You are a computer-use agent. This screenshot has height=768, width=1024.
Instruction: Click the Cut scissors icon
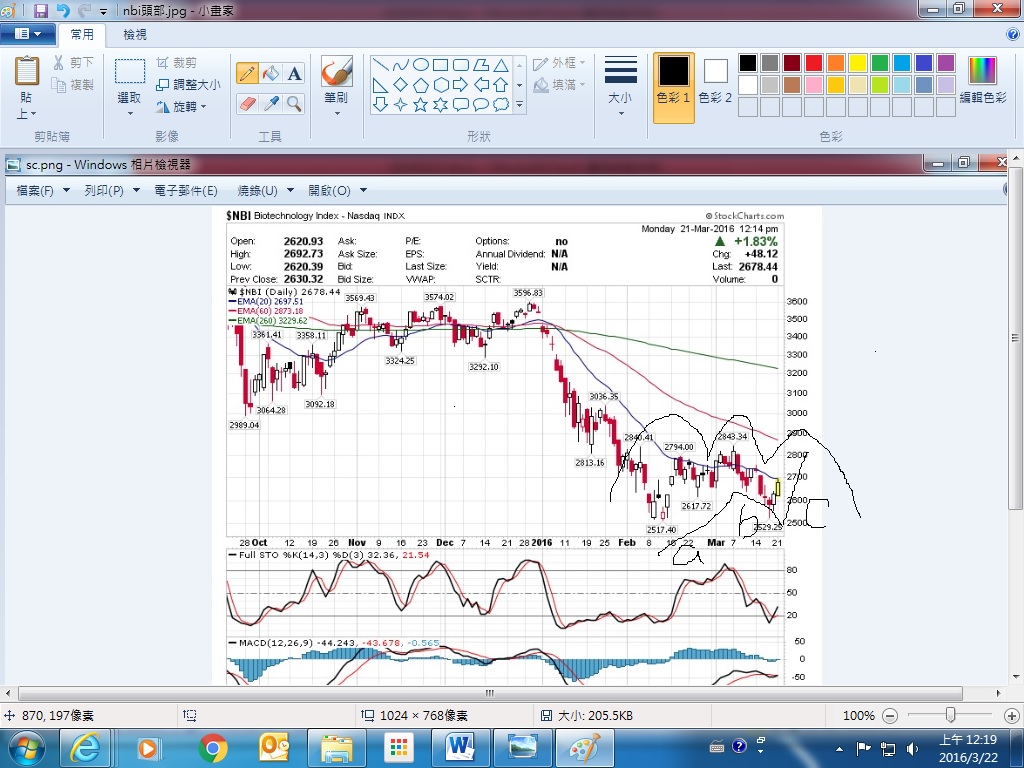[59, 63]
